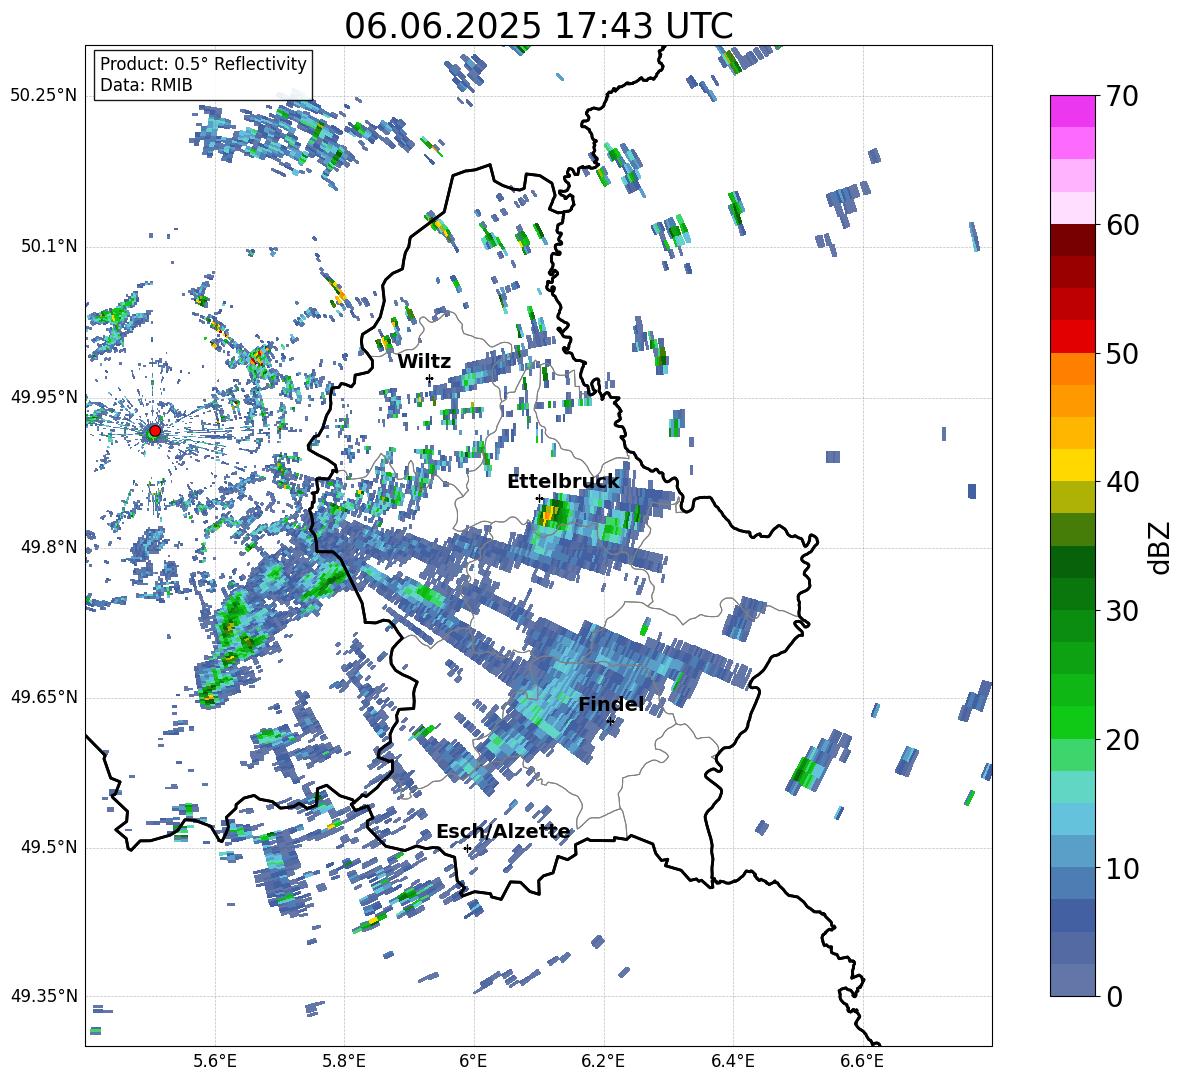
Task: Click the Esch/Alzette cross marker
Action: tap(467, 848)
